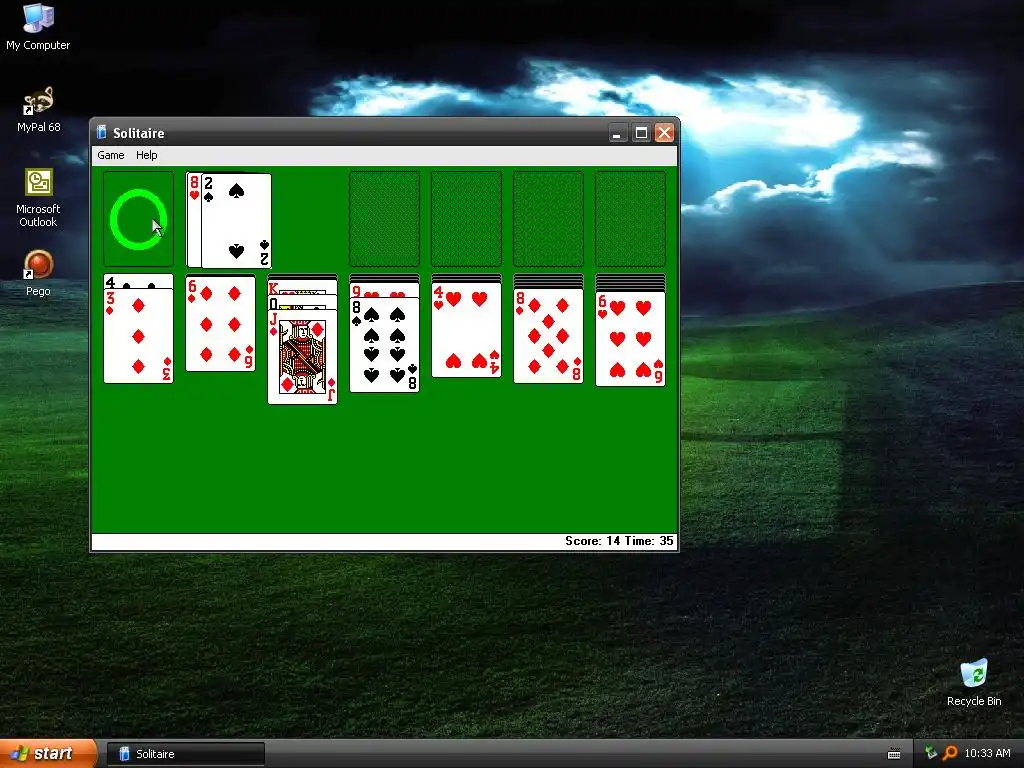The height and width of the screenshot is (768, 1024).
Task: Minimize the Solitaire window
Action: [x=616, y=133]
